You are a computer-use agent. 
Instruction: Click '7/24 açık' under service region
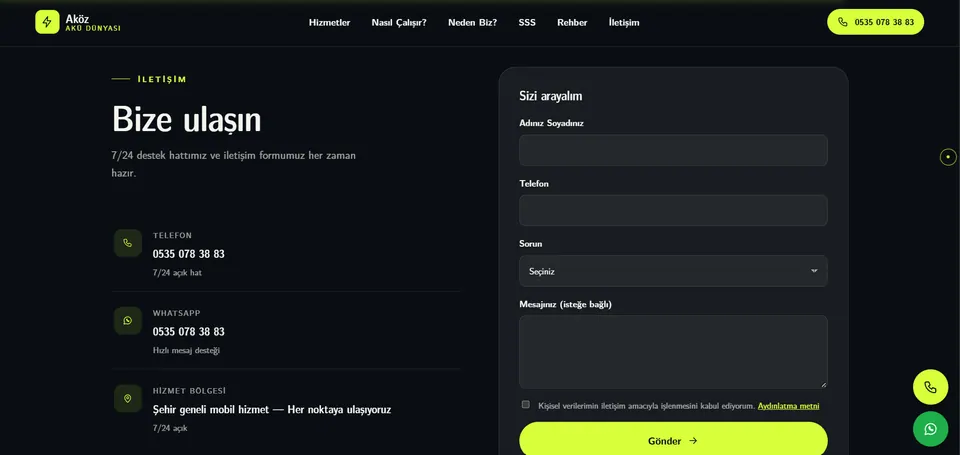point(170,428)
